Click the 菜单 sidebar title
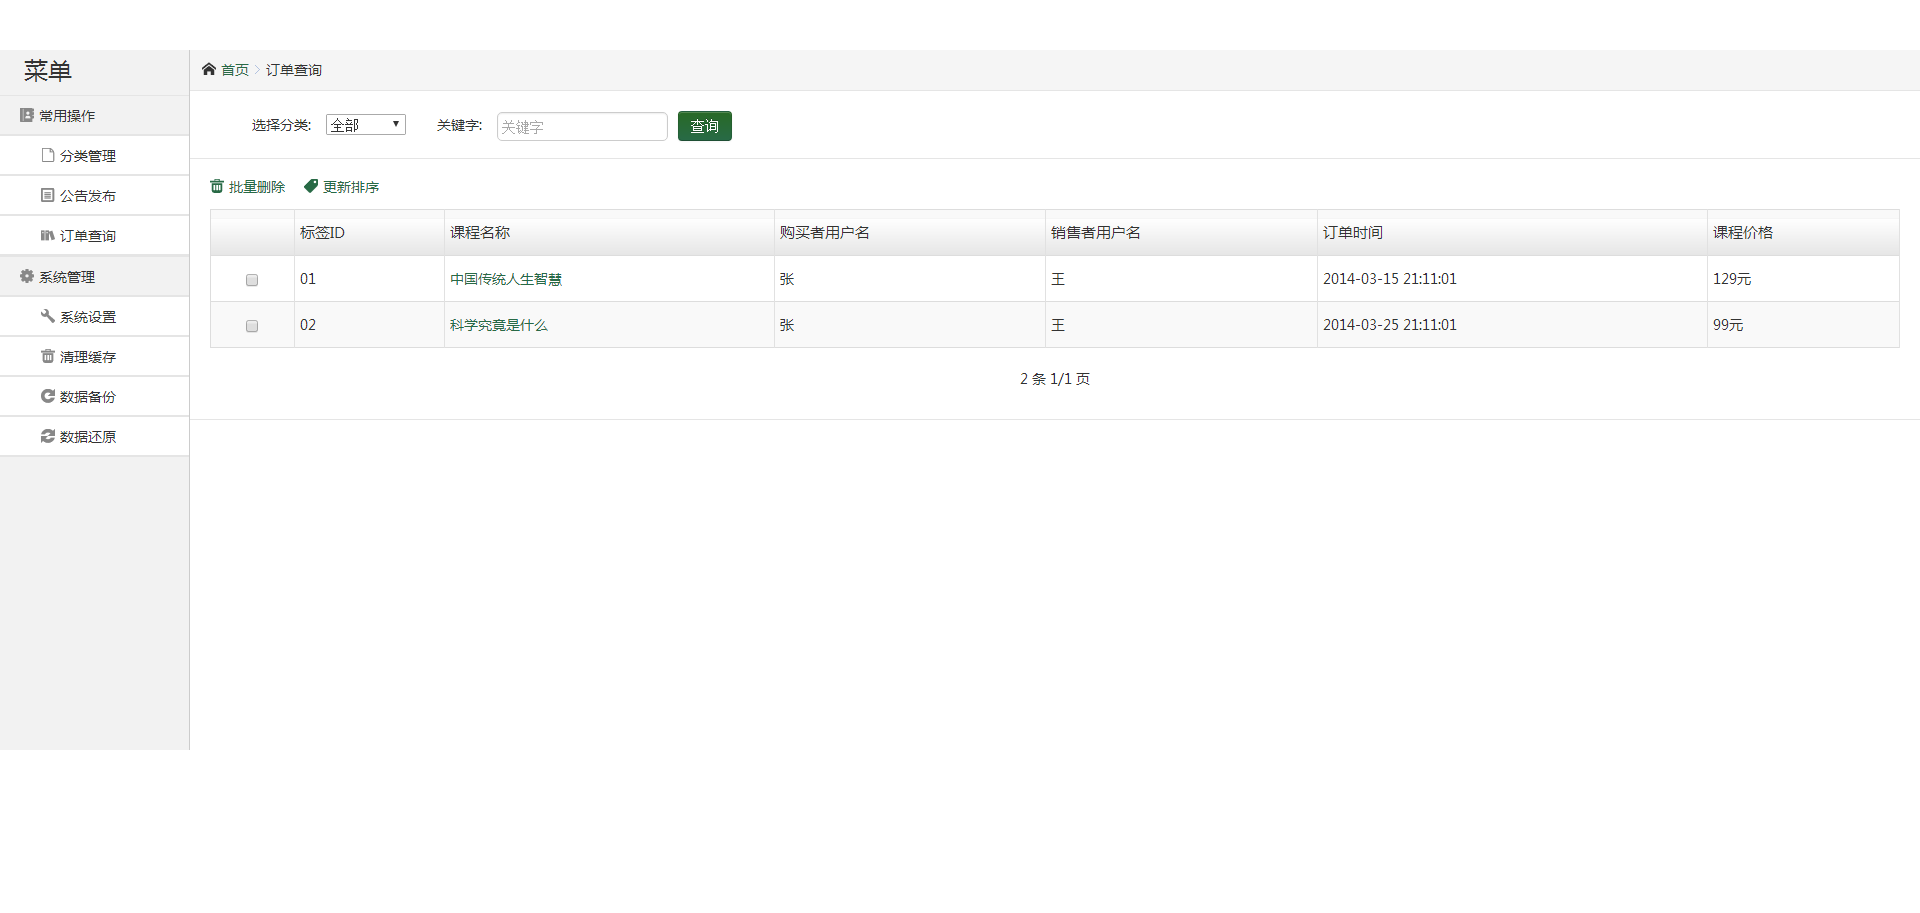 click(x=48, y=71)
